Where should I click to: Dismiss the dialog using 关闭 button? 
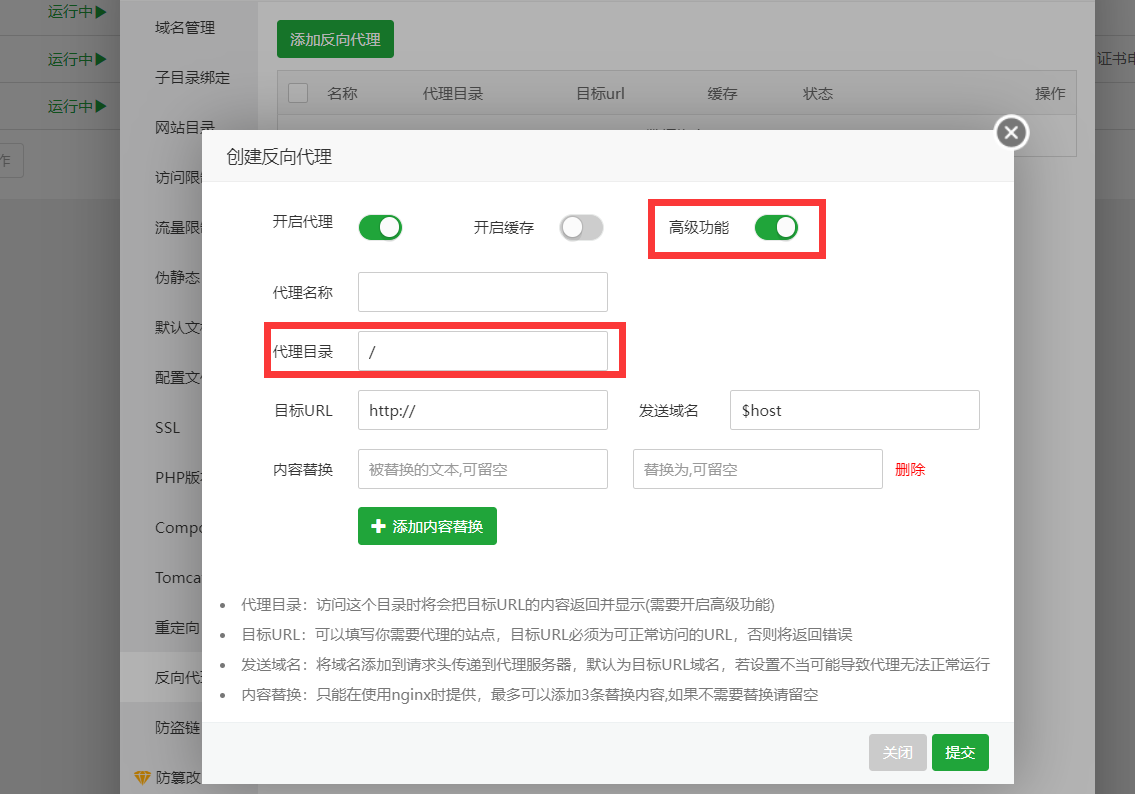898,753
